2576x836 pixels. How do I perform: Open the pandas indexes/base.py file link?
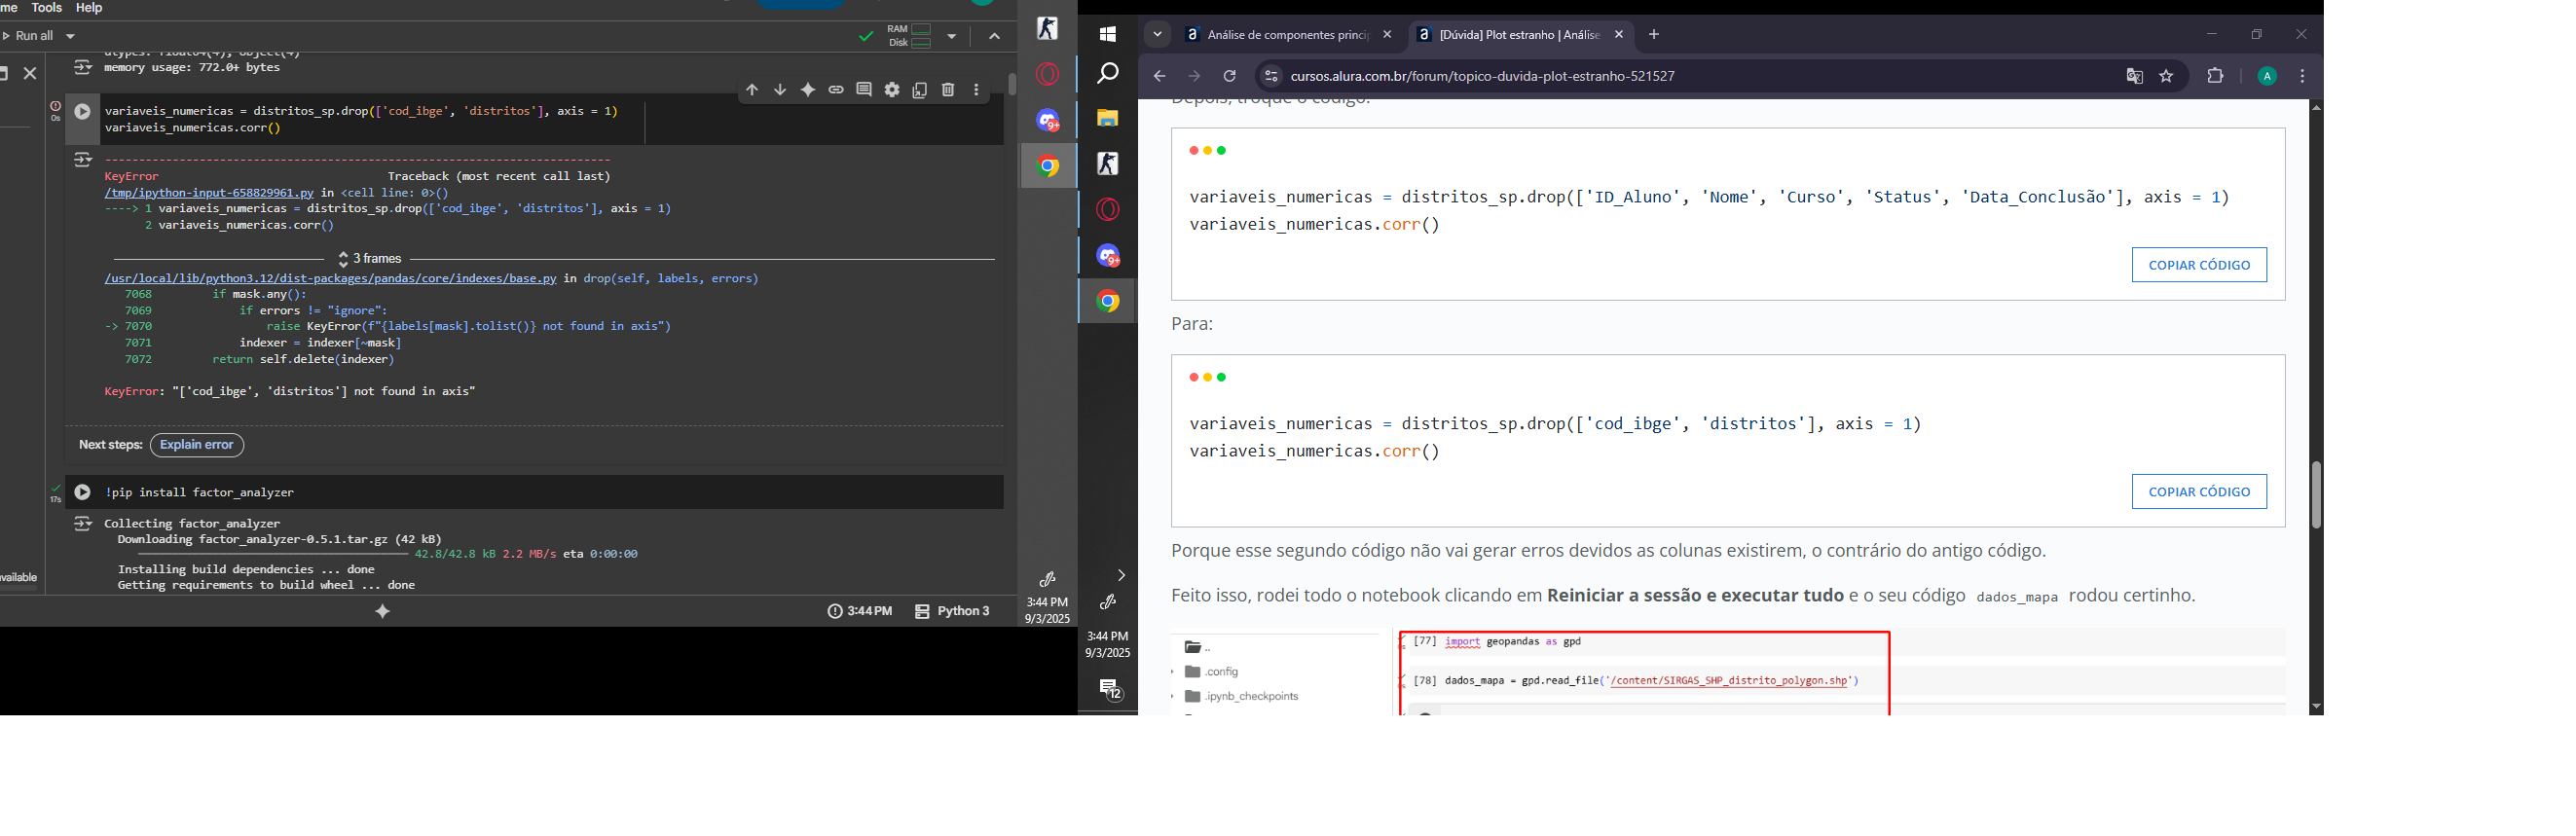[330, 279]
